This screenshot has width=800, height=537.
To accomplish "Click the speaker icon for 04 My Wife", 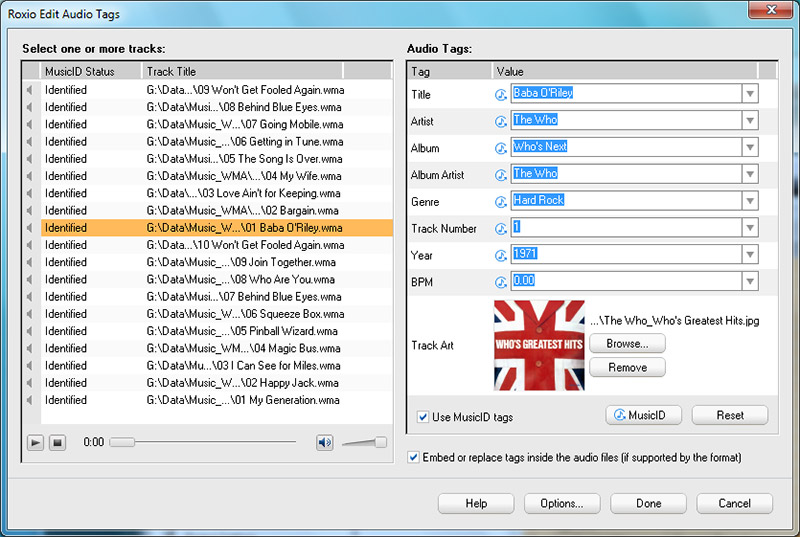I will 30,176.
